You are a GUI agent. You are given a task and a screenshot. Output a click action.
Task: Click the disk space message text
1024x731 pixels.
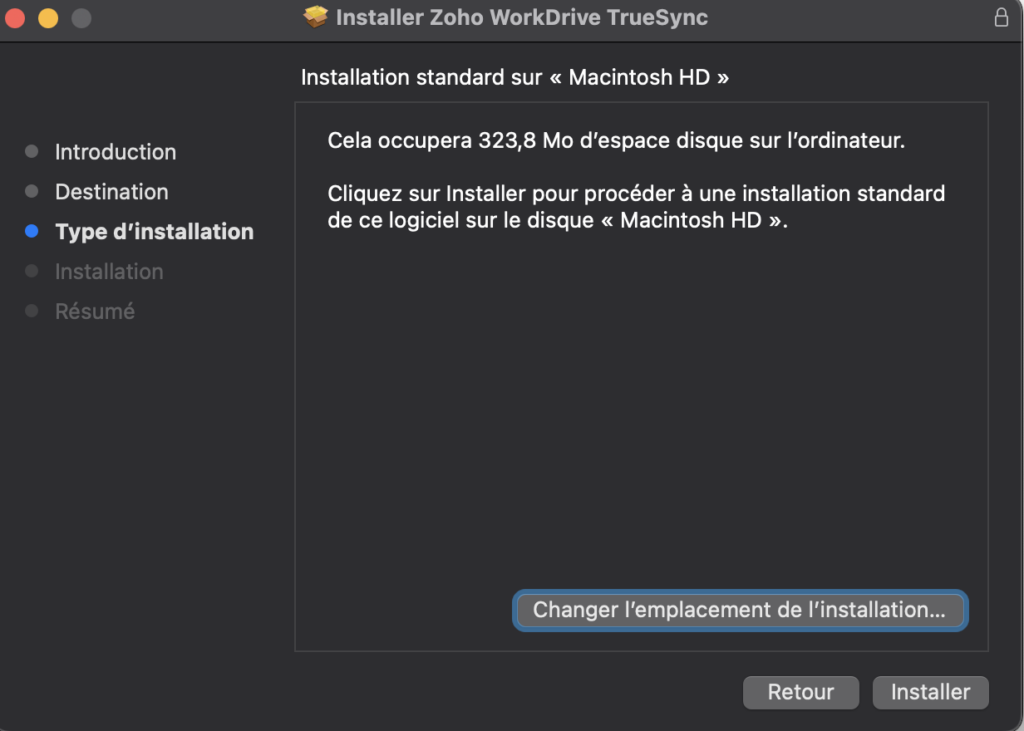pyautogui.click(x=616, y=140)
